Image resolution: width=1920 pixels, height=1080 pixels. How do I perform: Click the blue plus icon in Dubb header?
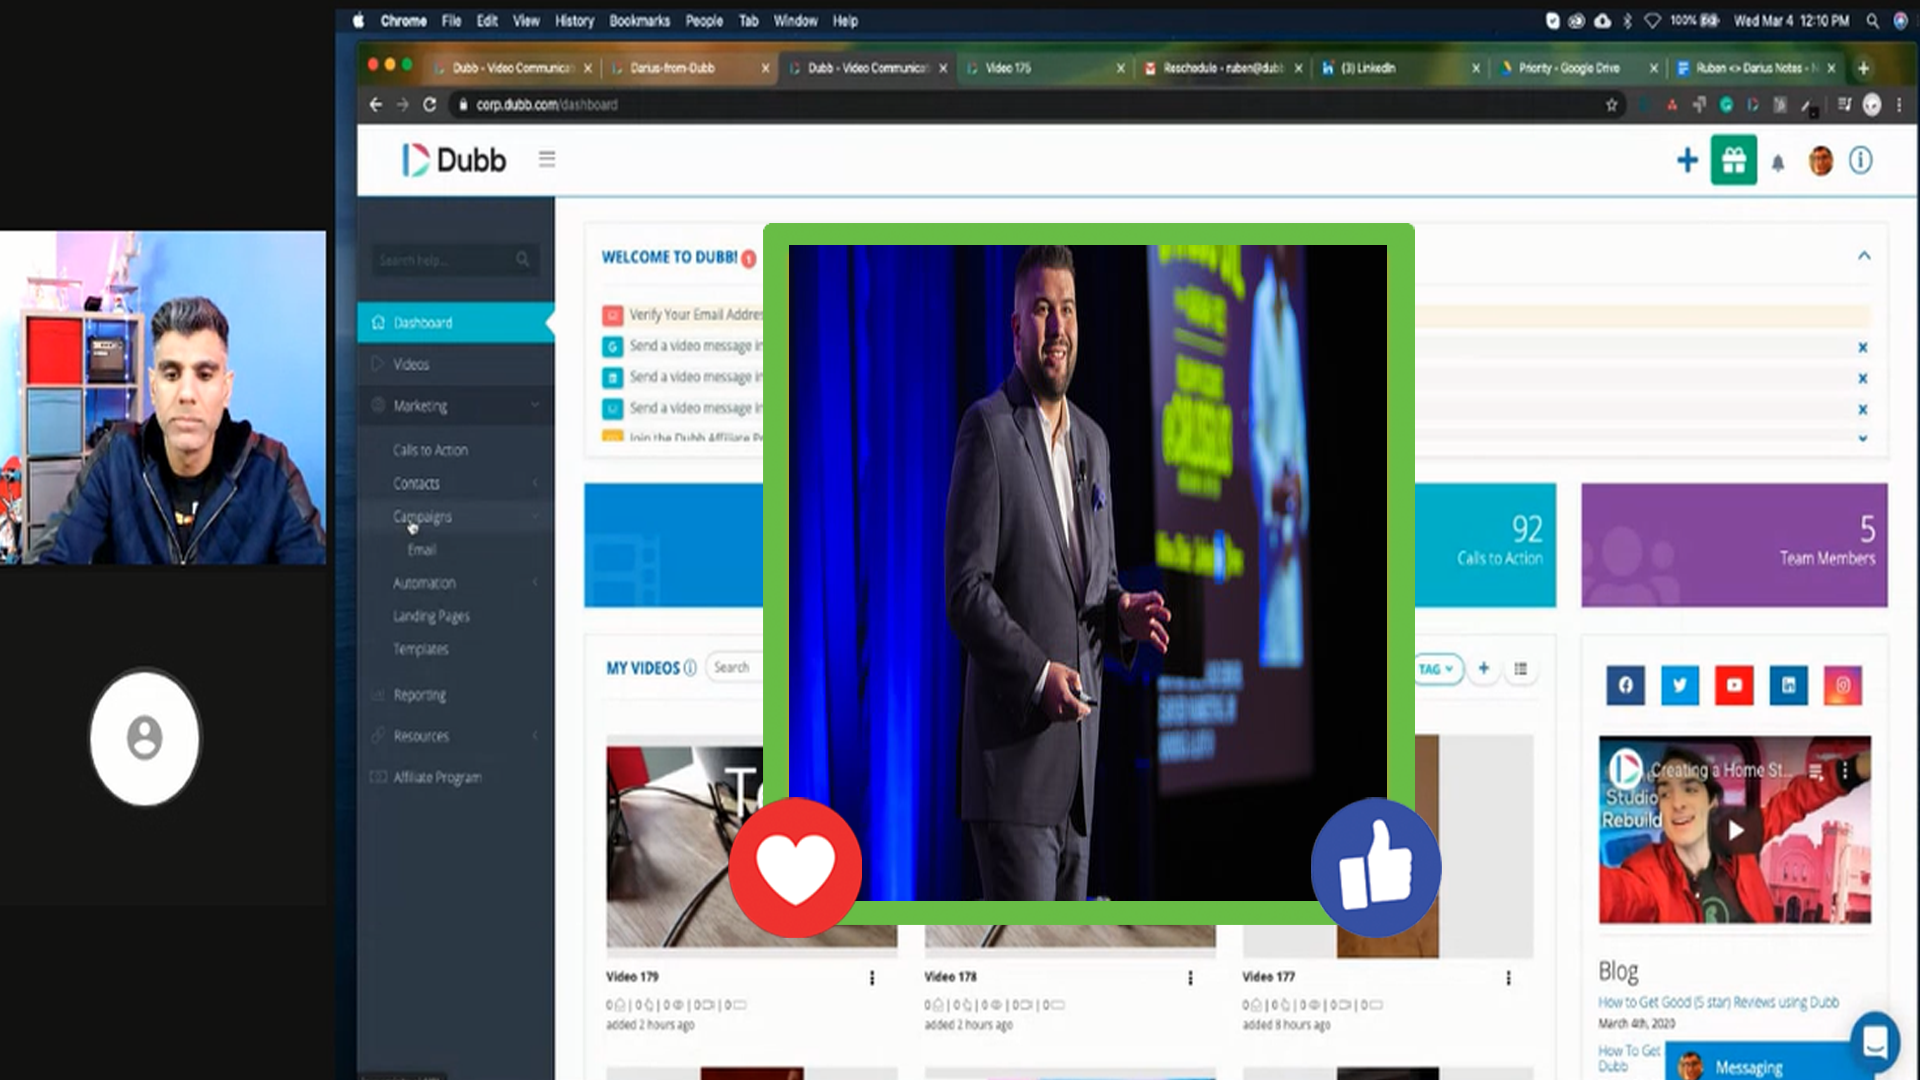pyautogui.click(x=1687, y=160)
